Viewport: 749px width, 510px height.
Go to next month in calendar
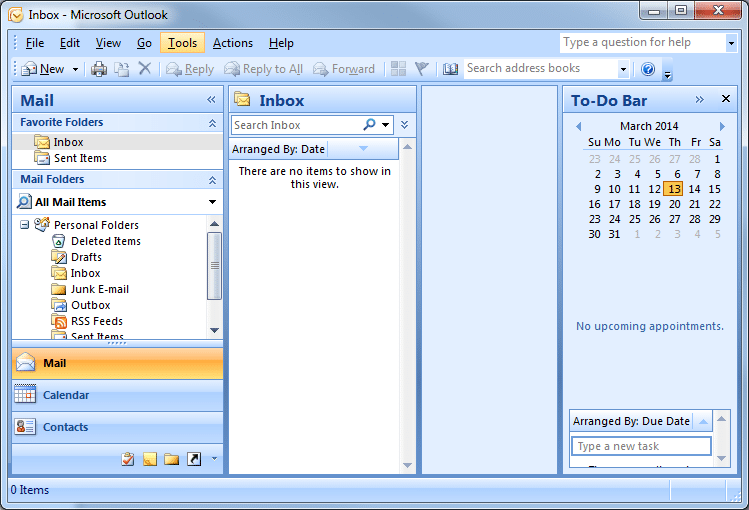pyautogui.click(x=722, y=127)
